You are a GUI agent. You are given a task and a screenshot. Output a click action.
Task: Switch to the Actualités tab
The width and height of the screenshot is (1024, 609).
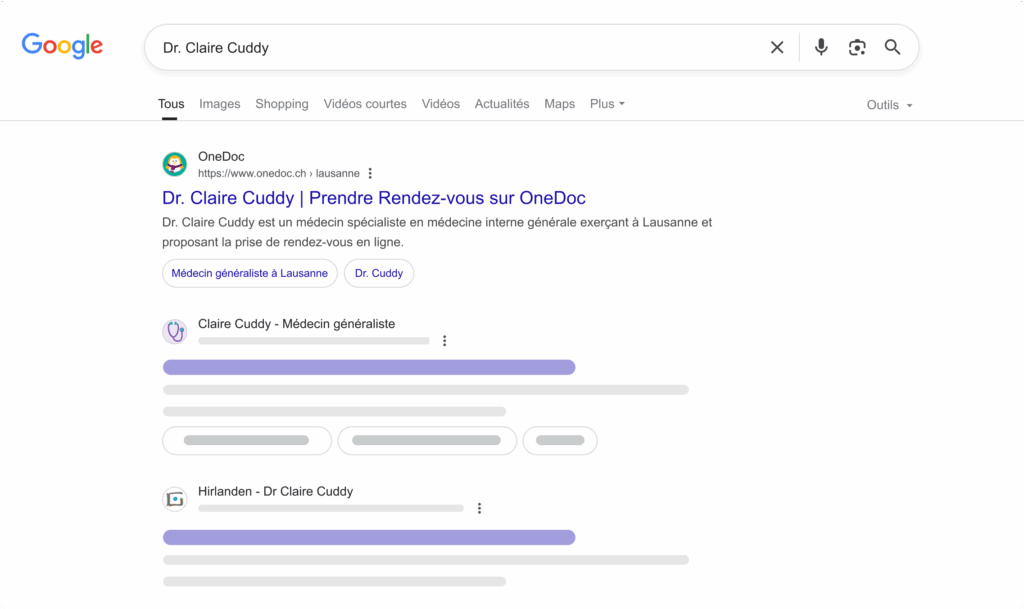tap(502, 104)
